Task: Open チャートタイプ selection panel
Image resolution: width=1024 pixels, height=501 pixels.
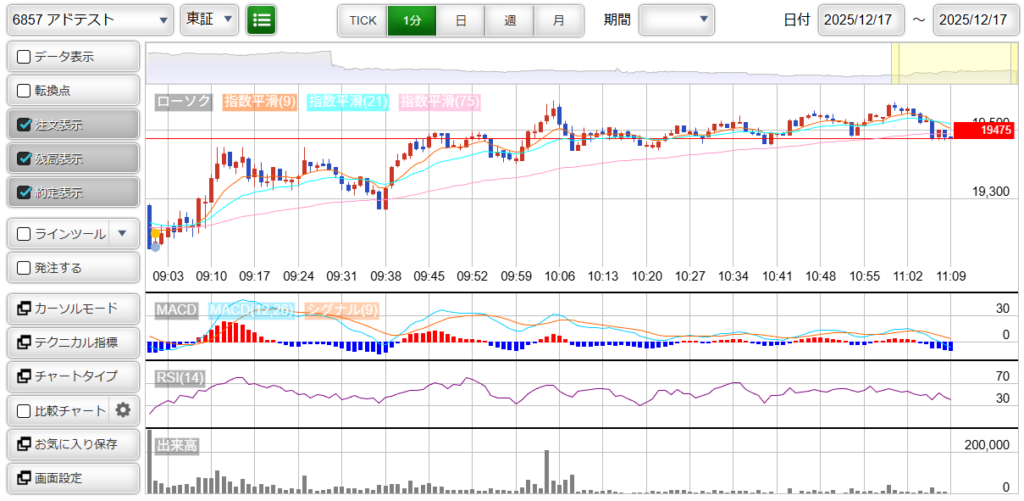Action: point(72,376)
